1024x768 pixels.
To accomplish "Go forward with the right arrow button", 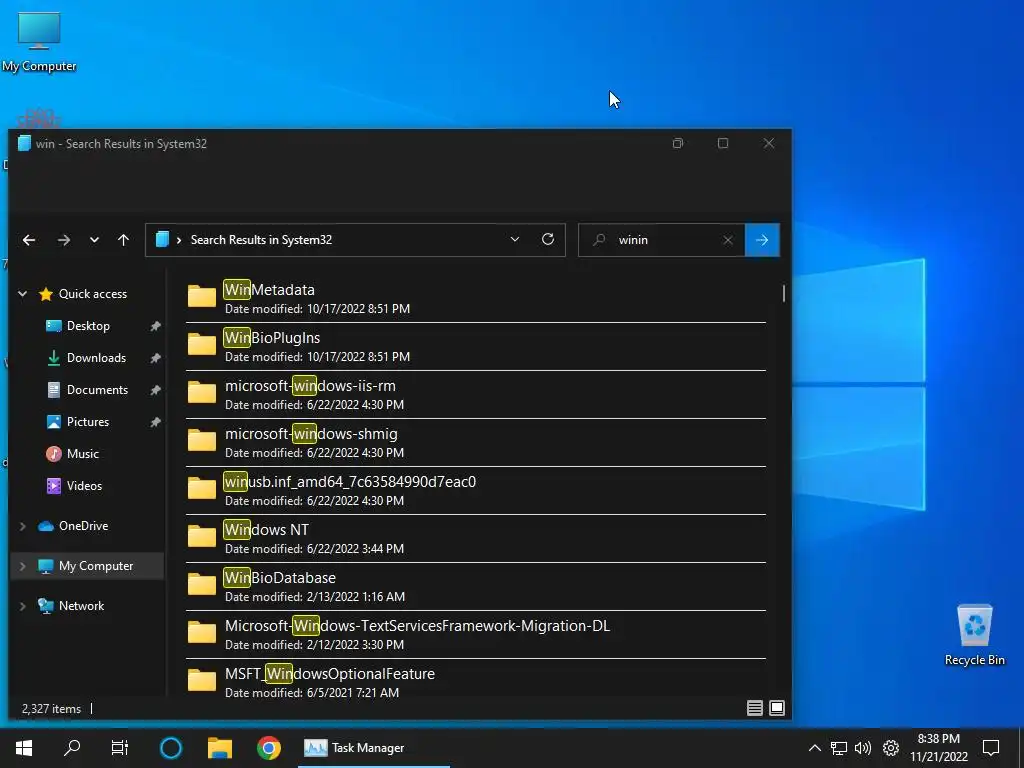I will click(x=63, y=240).
